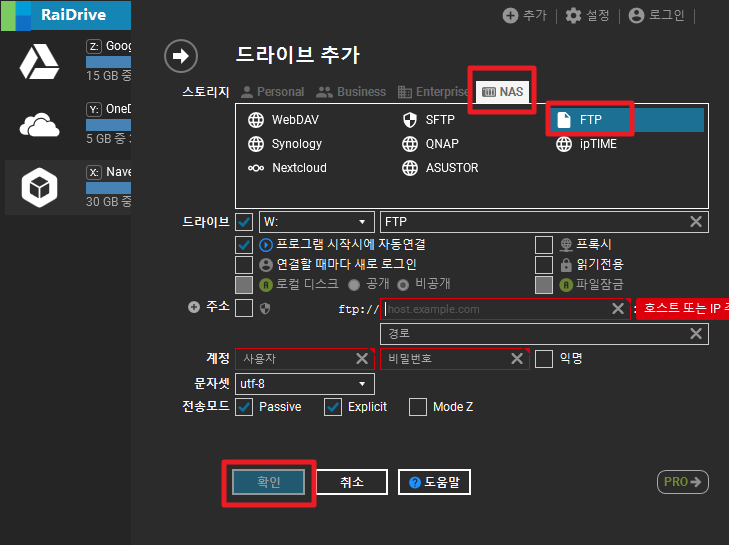Click the gear icon for 설정
The image size is (729, 545).
pos(573,15)
